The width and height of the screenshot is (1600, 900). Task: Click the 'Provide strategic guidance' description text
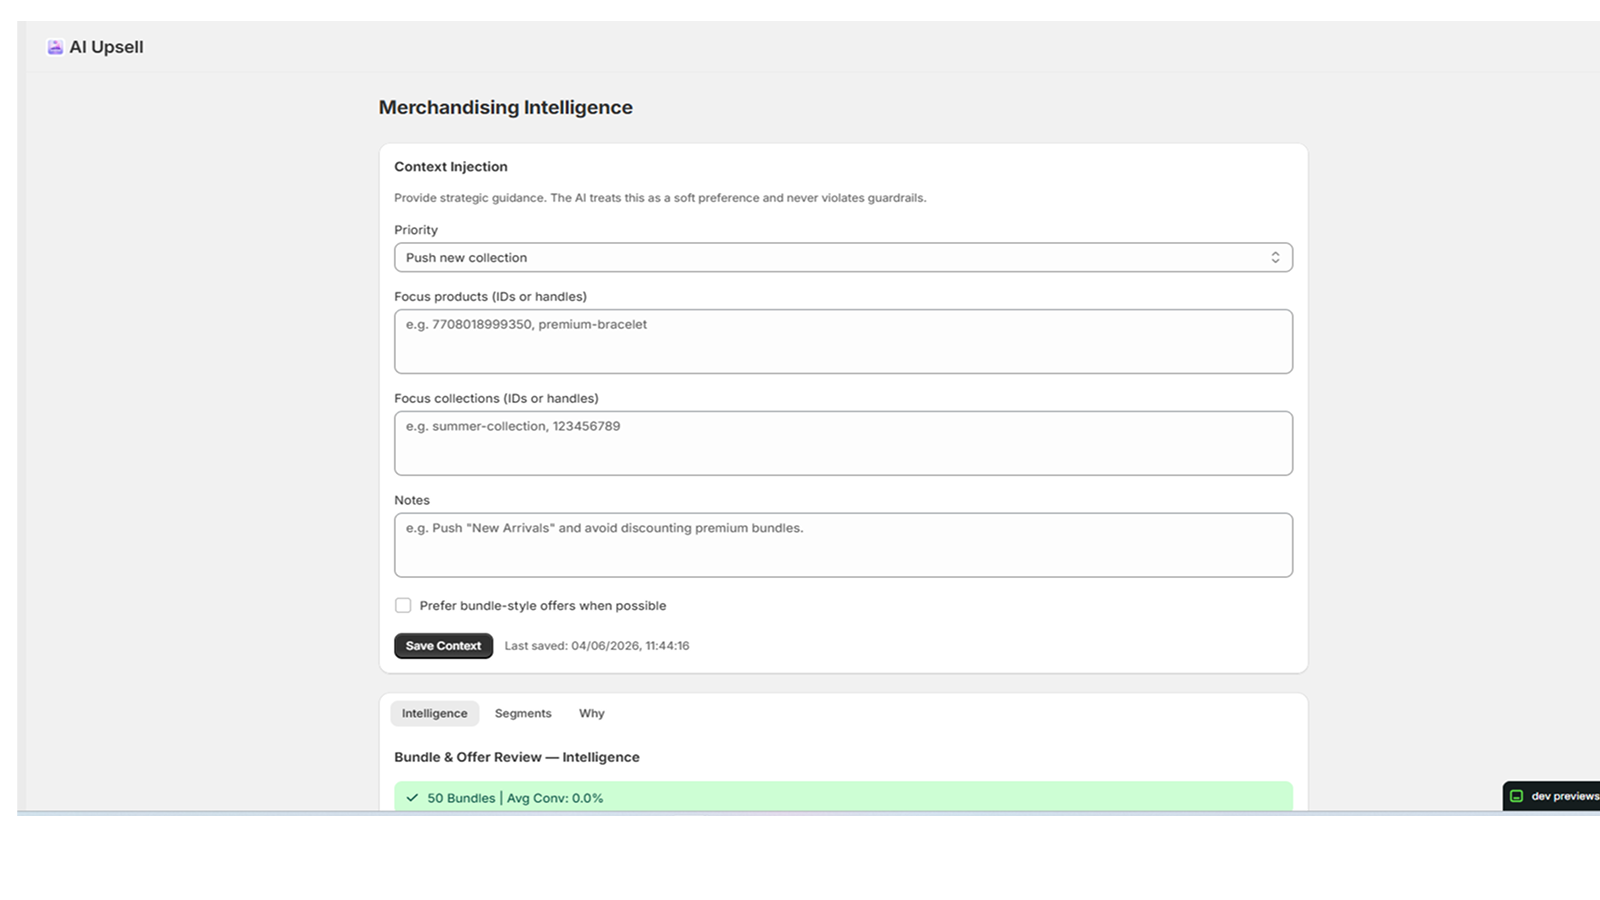[660, 198]
